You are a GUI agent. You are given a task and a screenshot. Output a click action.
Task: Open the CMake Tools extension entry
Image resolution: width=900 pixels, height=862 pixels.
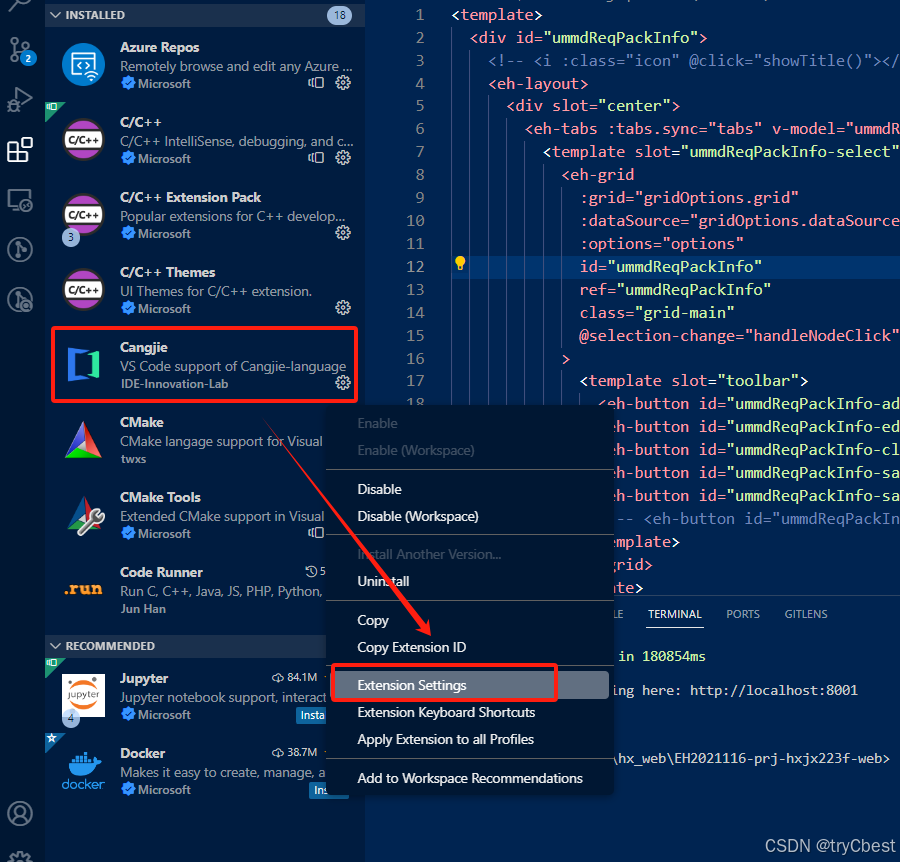pos(186,515)
